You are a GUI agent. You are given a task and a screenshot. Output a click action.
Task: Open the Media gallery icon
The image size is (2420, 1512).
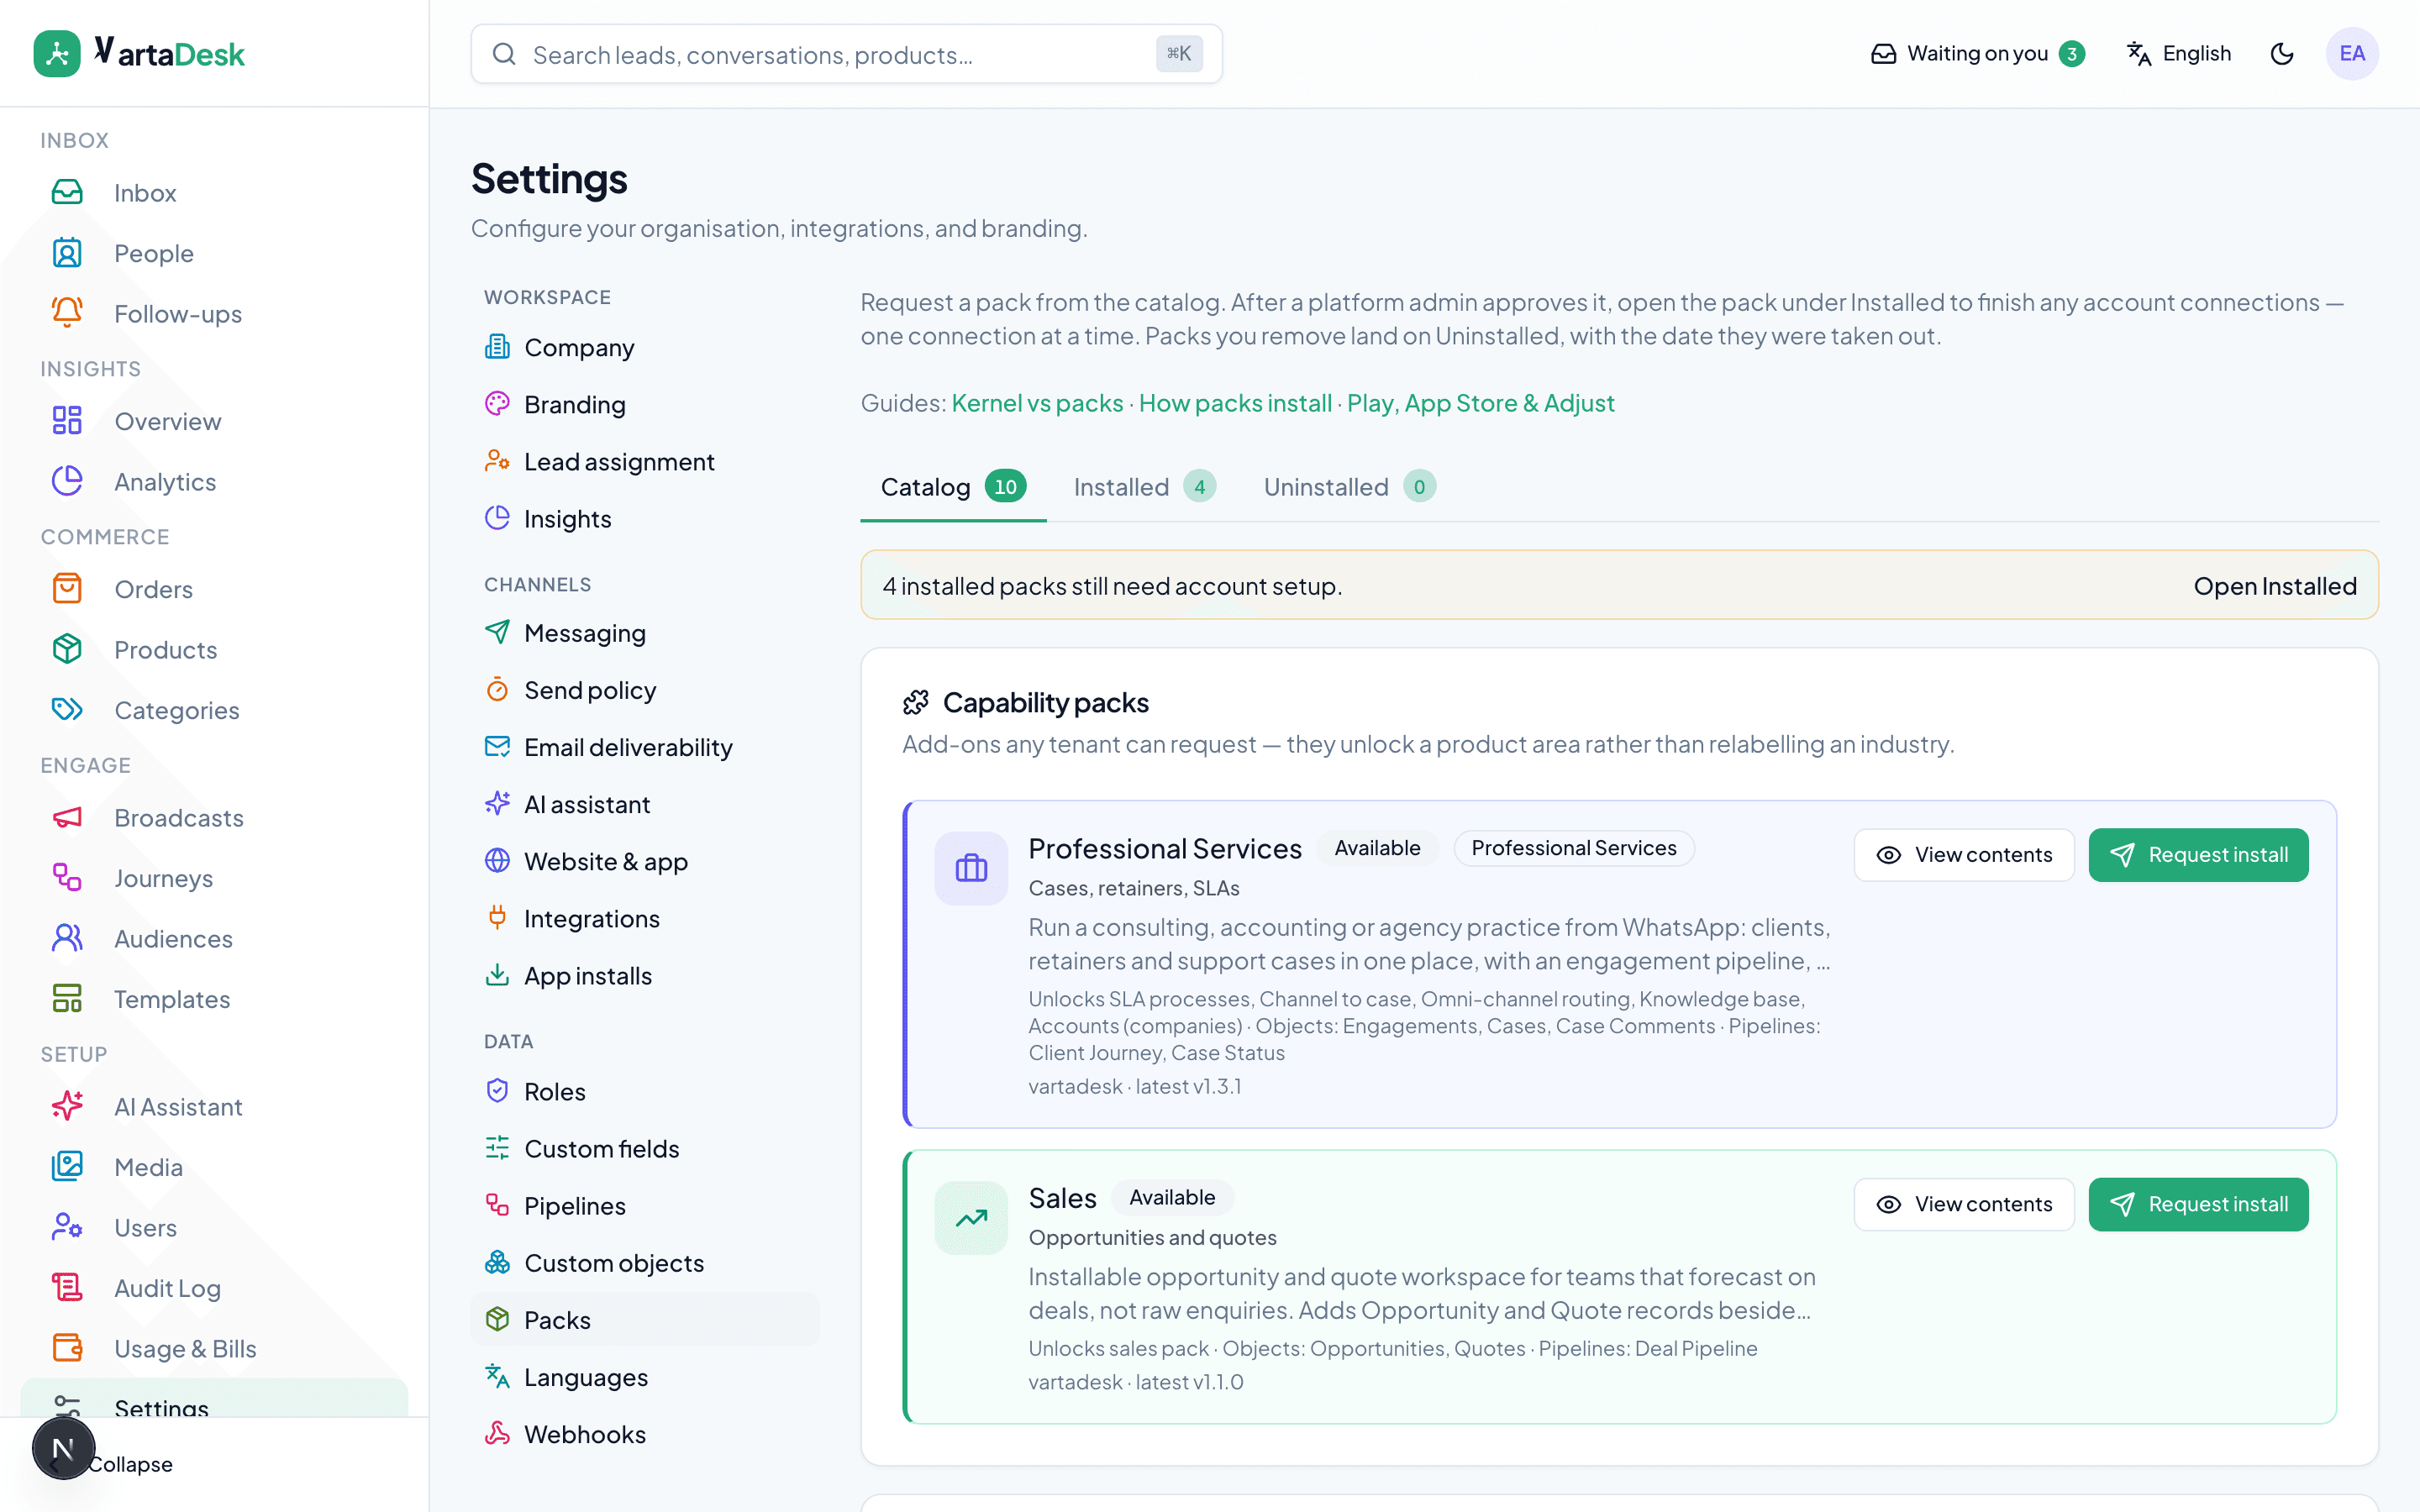point(67,1167)
